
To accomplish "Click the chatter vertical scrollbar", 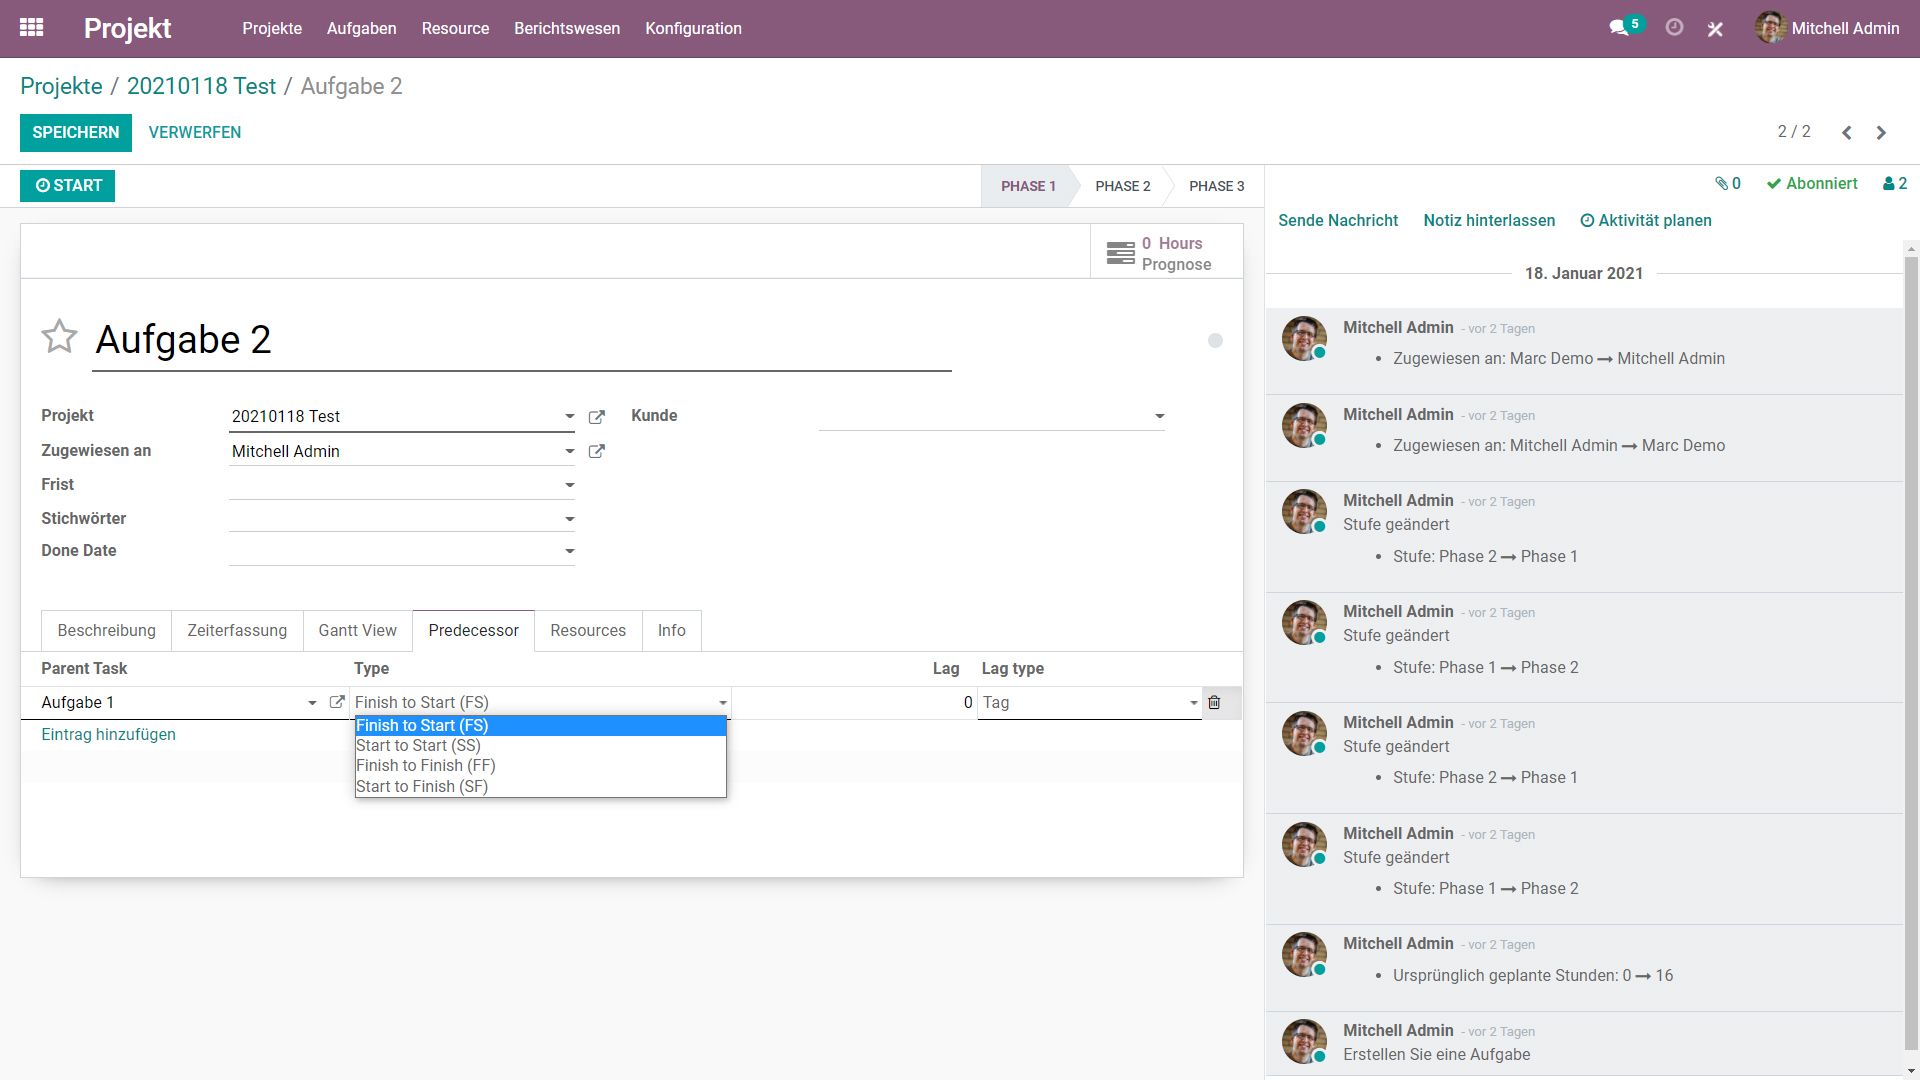I will click(1911, 650).
